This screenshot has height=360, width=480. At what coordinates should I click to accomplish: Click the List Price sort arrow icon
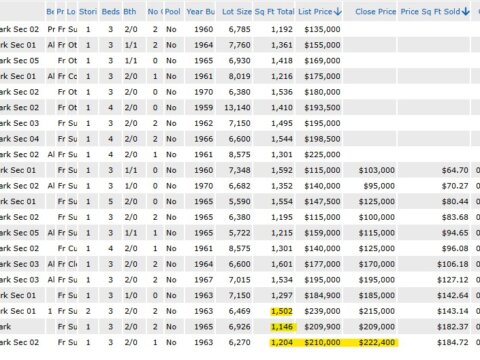pos(338,12)
